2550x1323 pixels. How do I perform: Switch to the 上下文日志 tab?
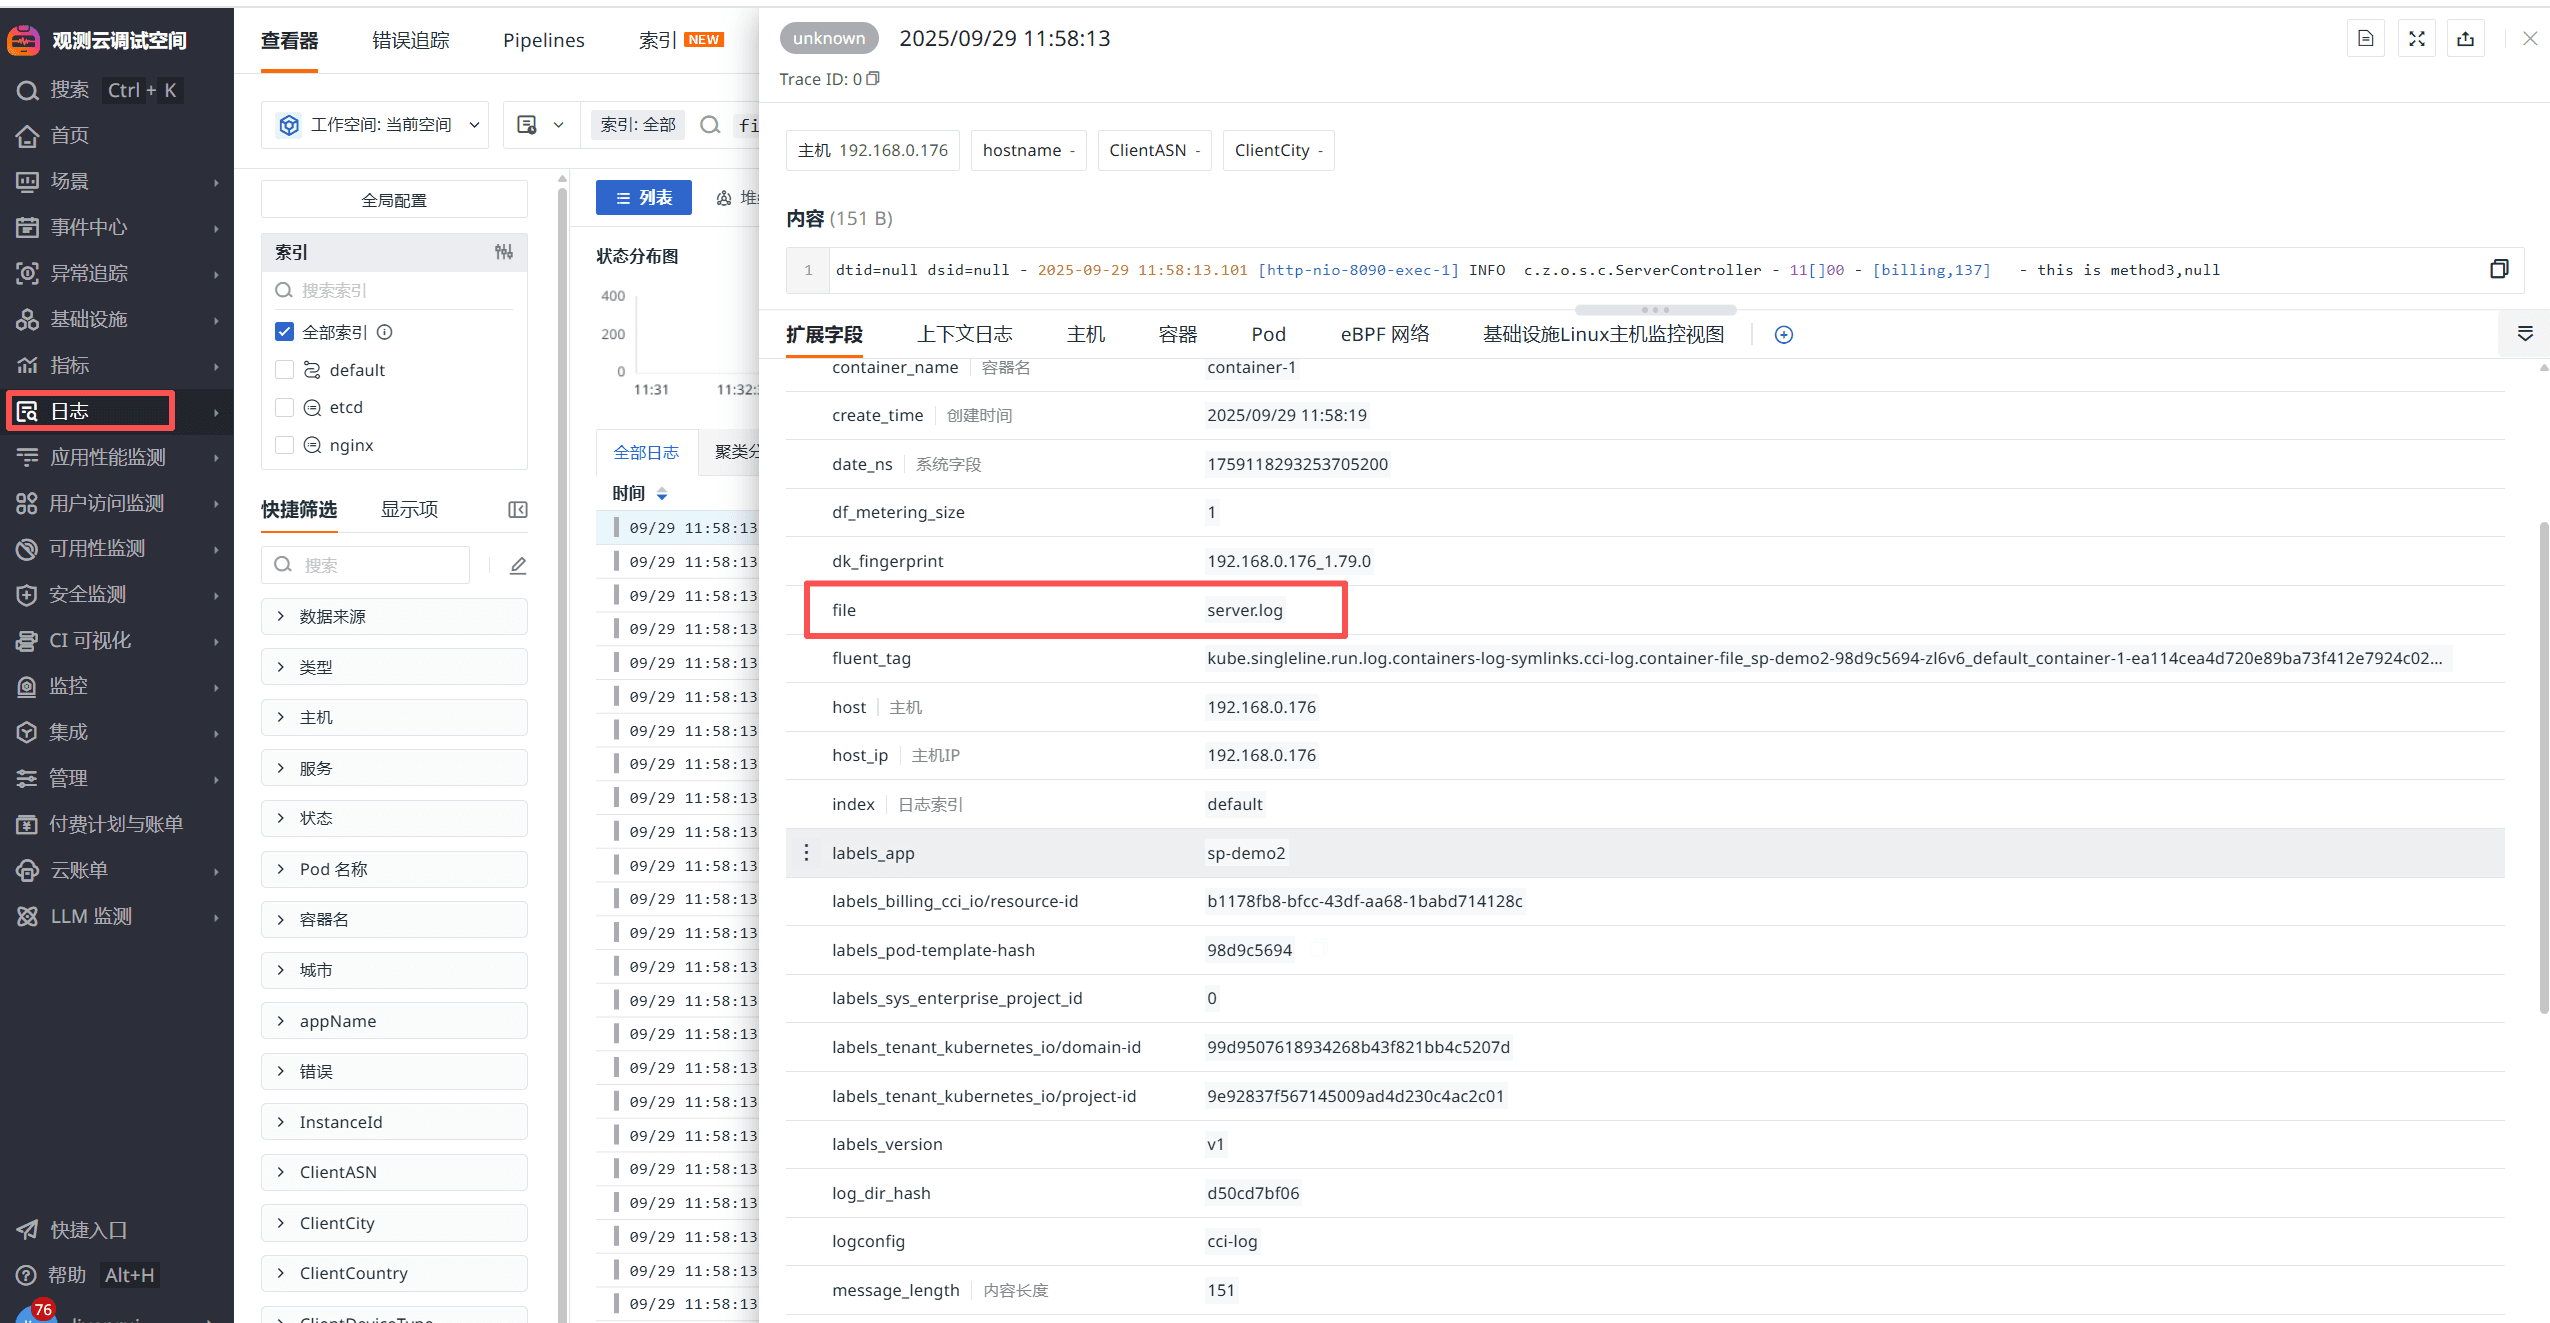click(964, 334)
